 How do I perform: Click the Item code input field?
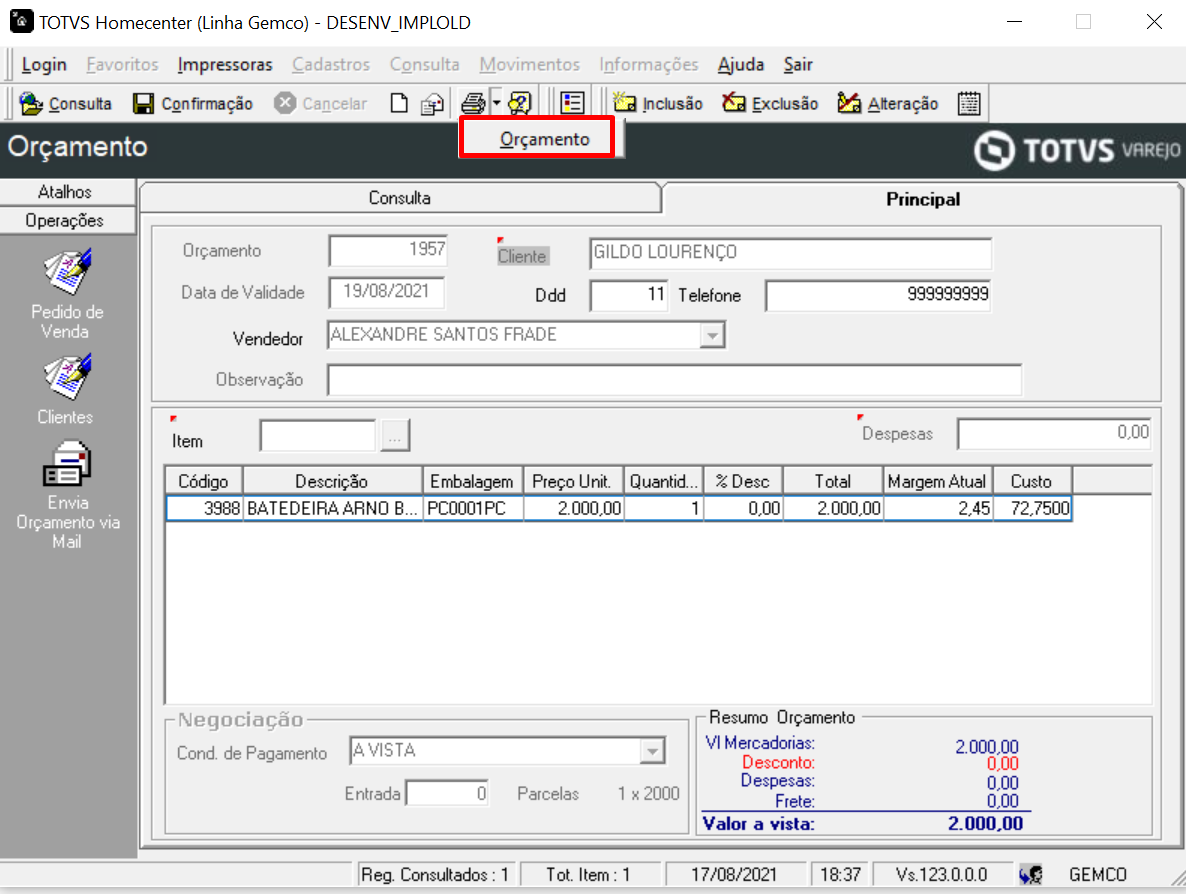318,436
